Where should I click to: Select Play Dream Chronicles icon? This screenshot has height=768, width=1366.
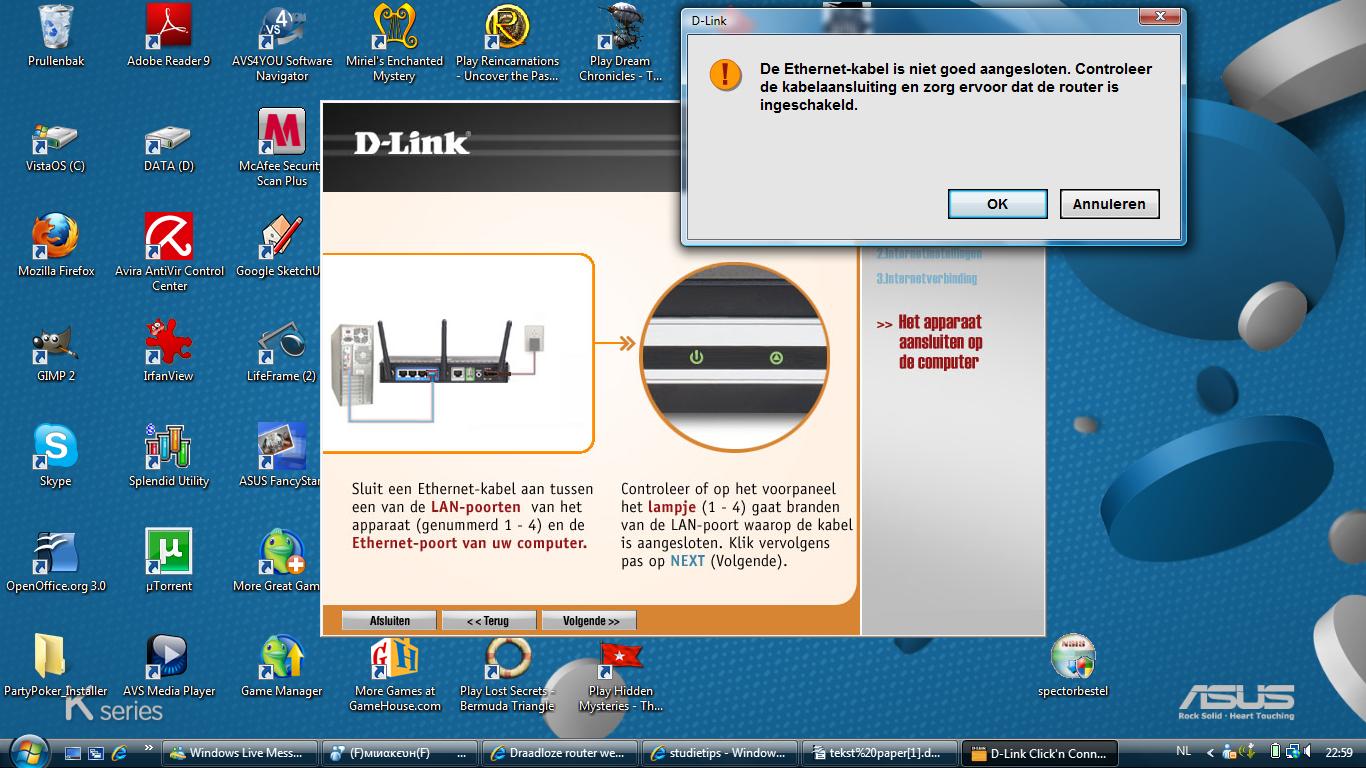tap(621, 43)
